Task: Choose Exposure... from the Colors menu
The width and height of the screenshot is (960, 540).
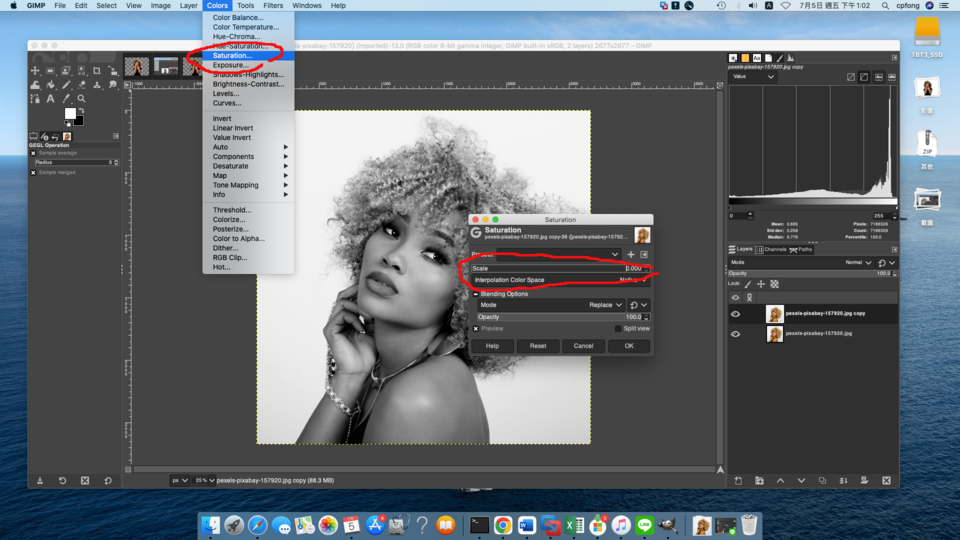Action: [230, 65]
